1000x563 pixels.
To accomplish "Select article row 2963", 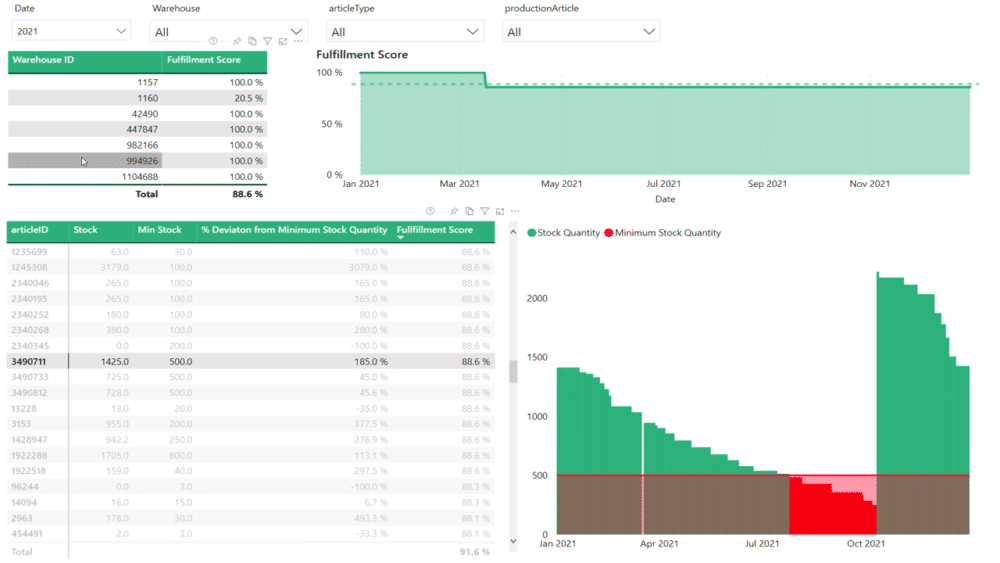I will pyautogui.click(x=251, y=518).
